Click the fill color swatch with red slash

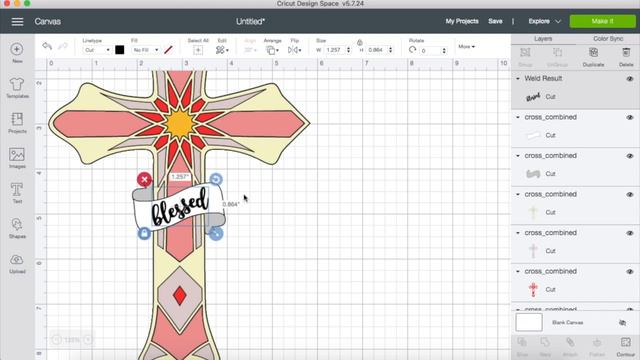click(168, 50)
